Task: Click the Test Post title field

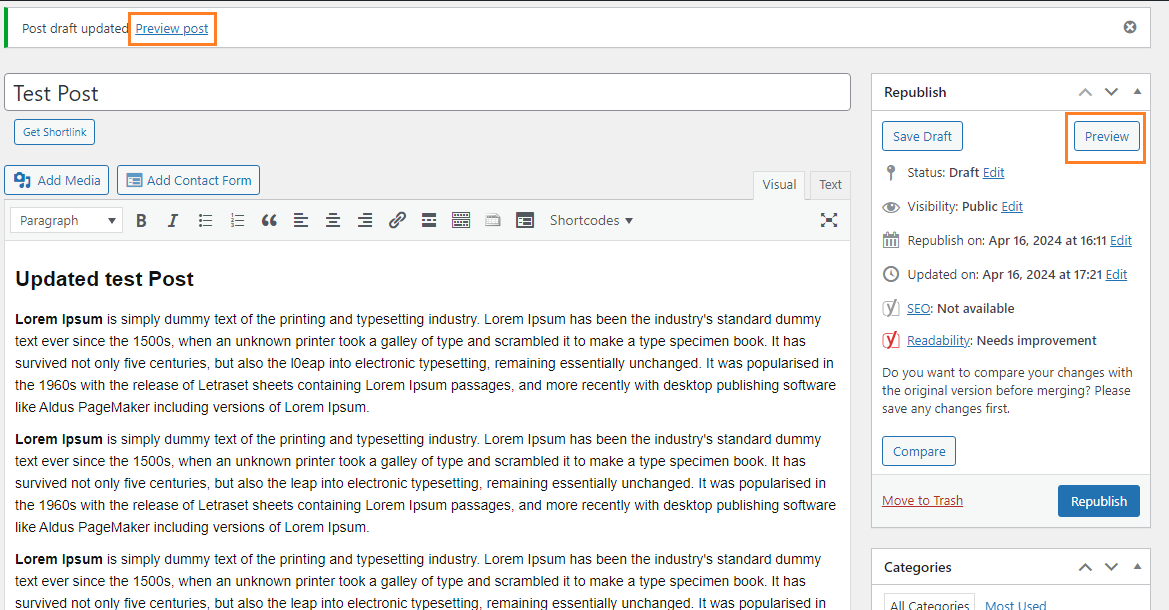Action: click(x=427, y=93)
